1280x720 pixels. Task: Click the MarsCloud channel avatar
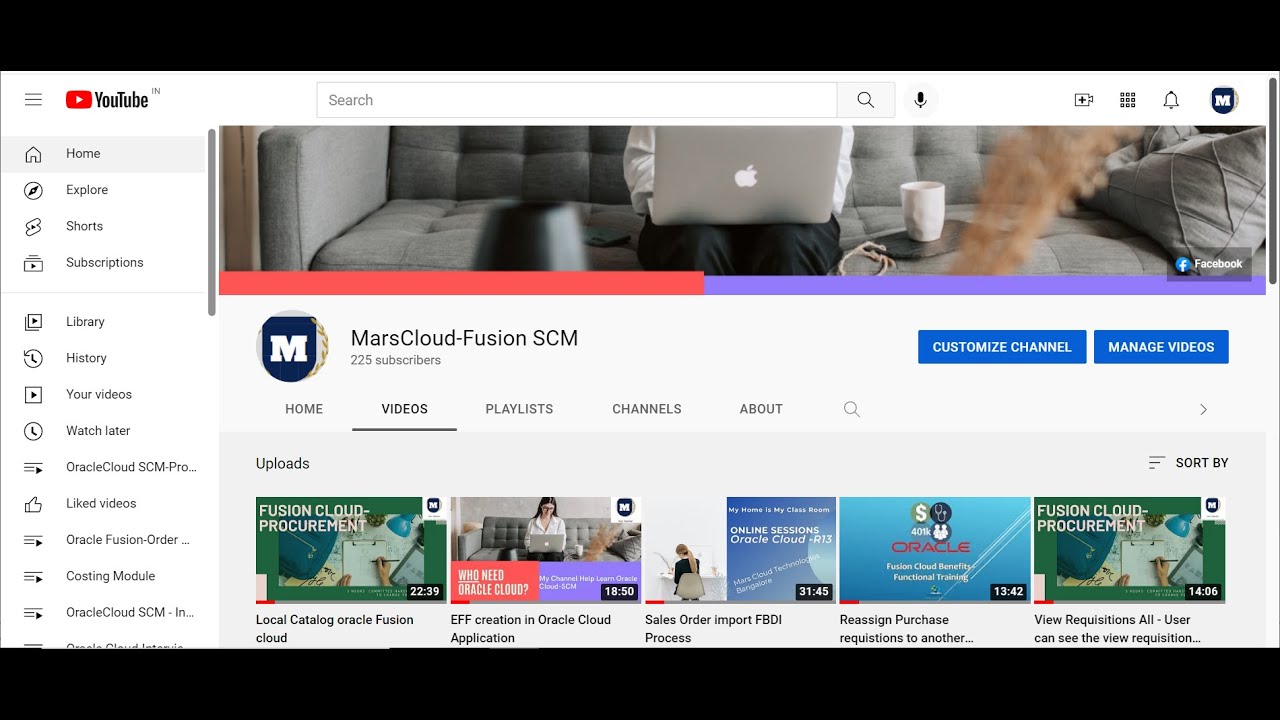tap(293, 346)
